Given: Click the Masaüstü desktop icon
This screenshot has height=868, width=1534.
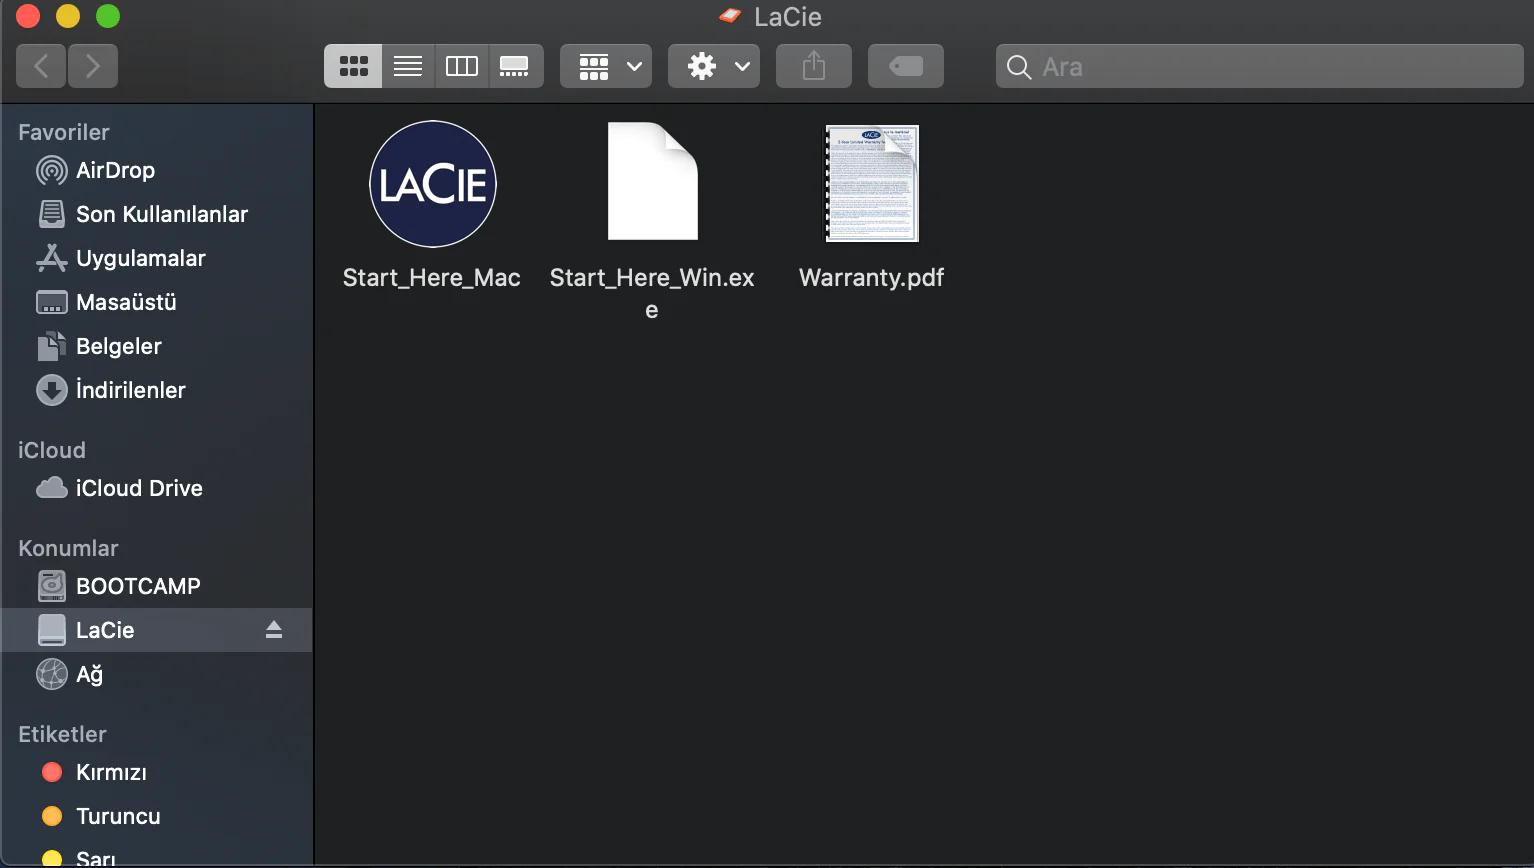Looking at the screenshot, I should (52, 302).
